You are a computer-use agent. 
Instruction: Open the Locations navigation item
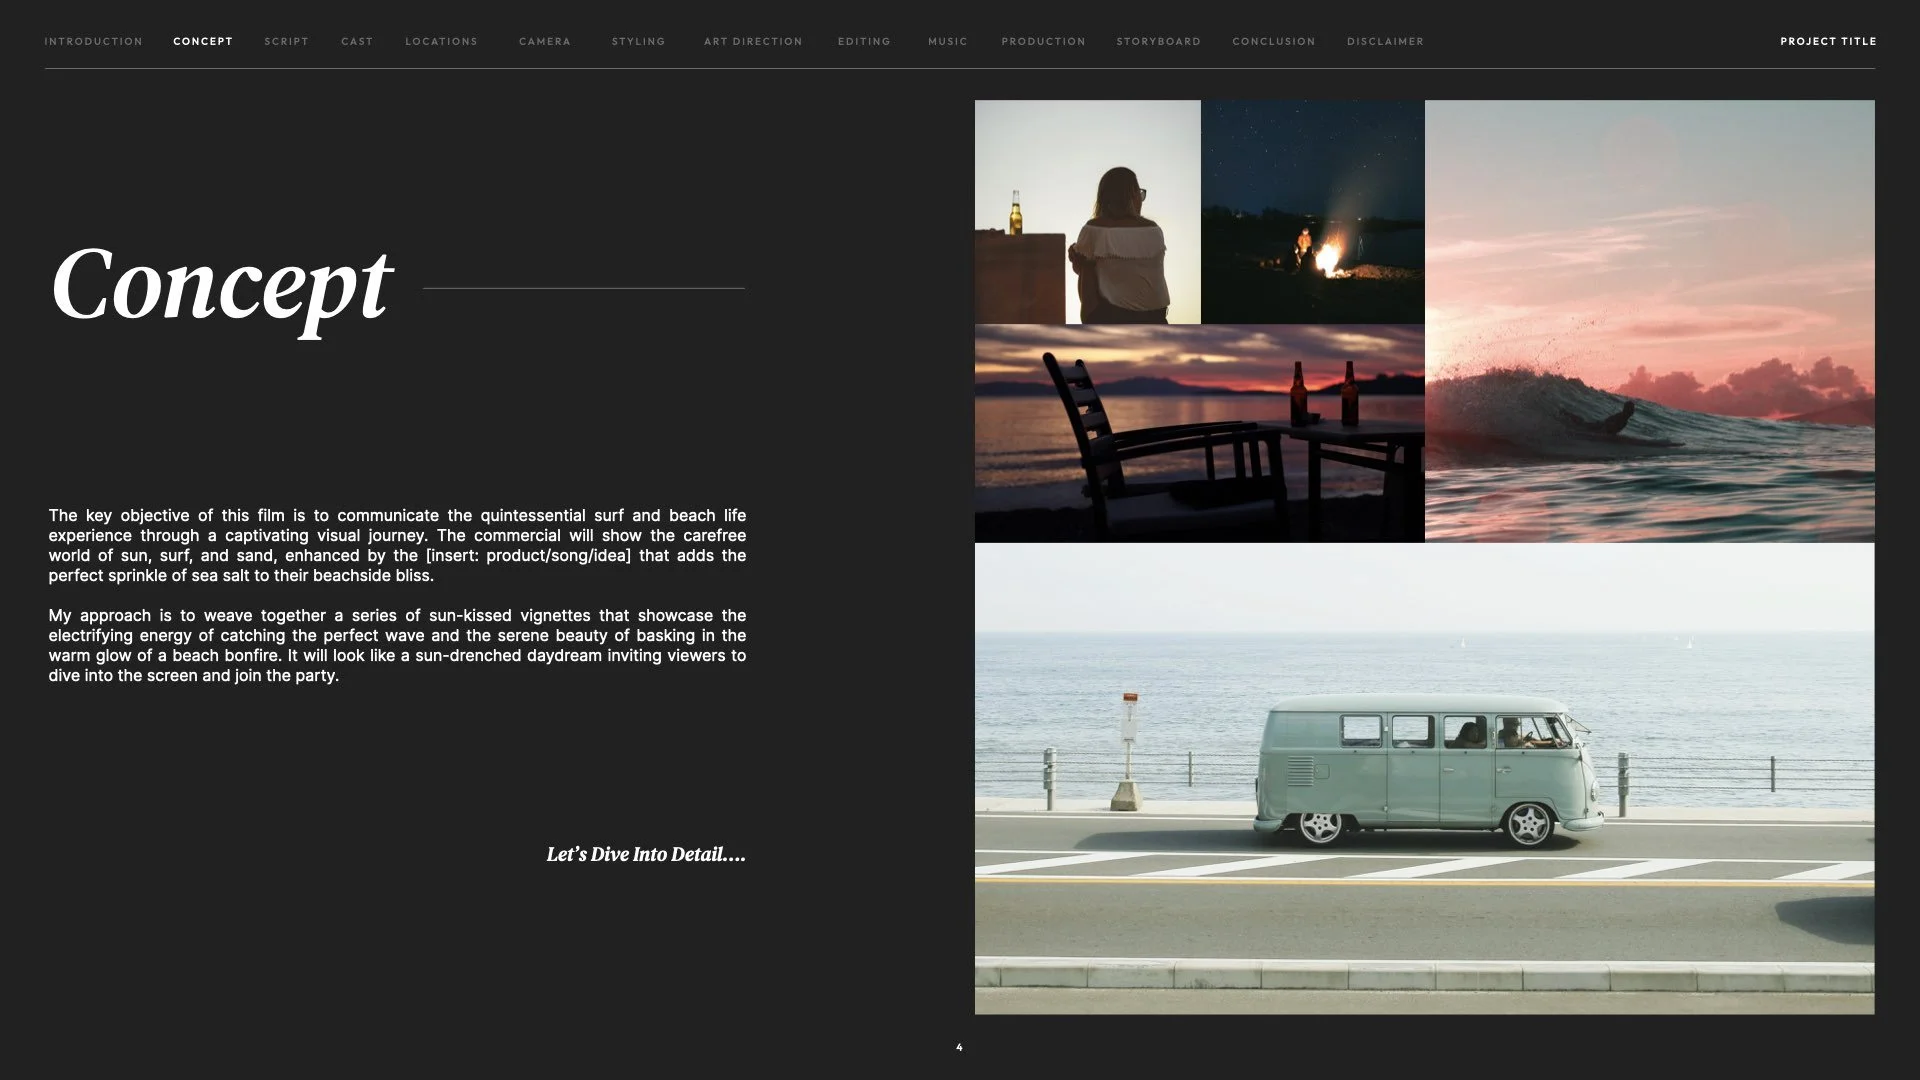441,41
